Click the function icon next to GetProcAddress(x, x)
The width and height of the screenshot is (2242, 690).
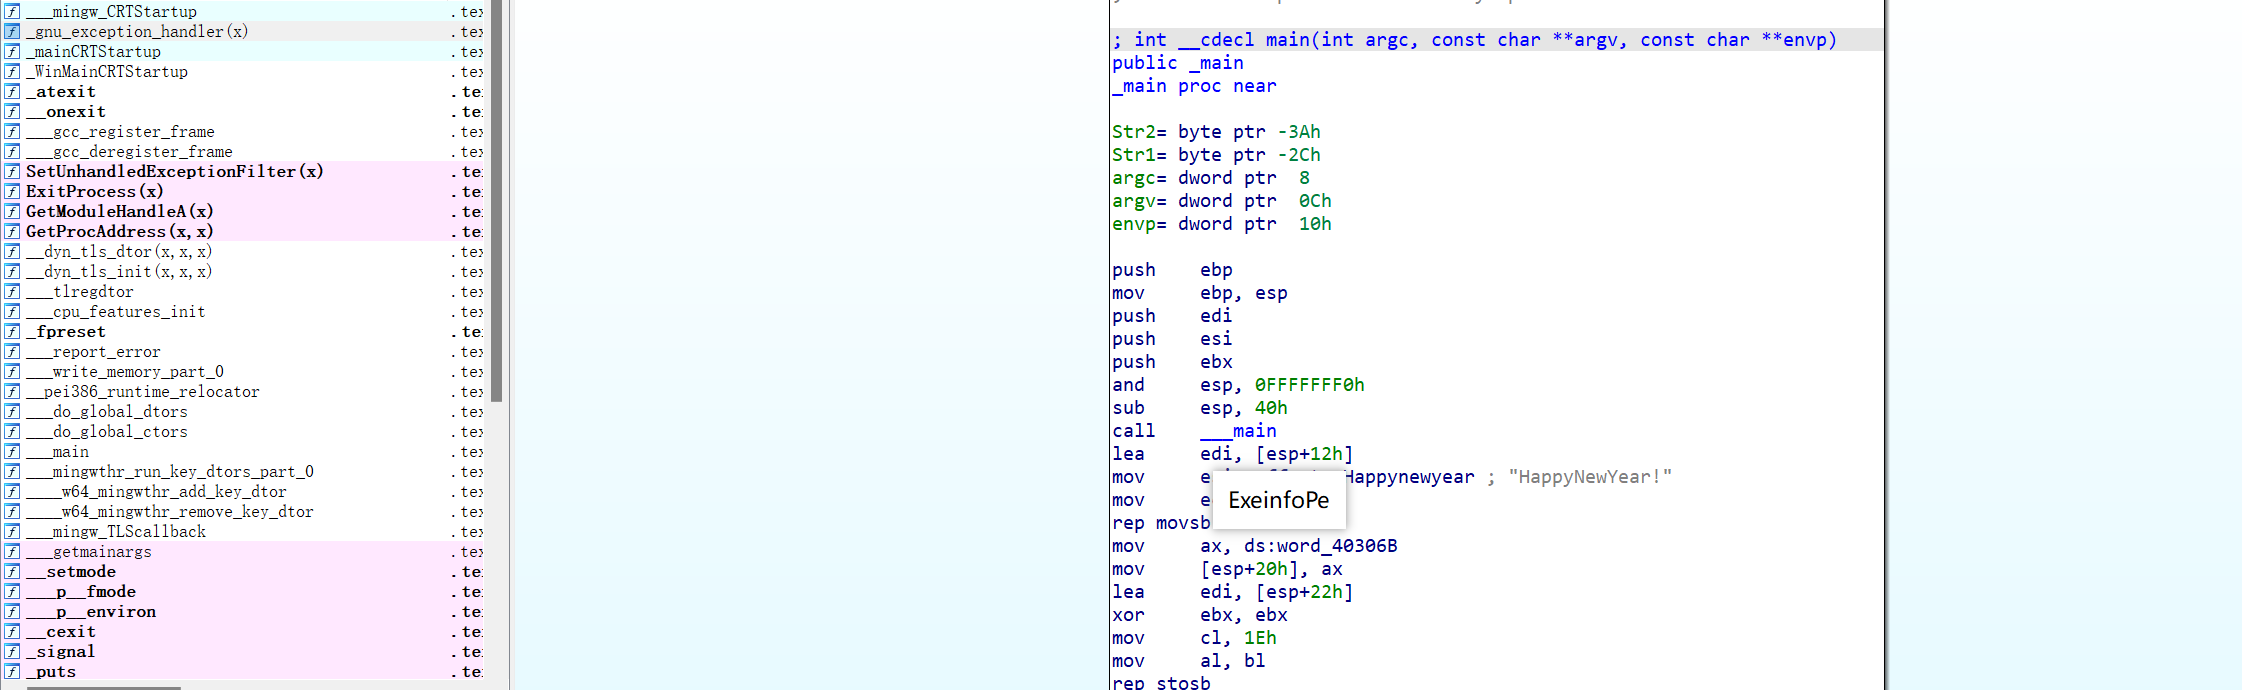(12, 232)
